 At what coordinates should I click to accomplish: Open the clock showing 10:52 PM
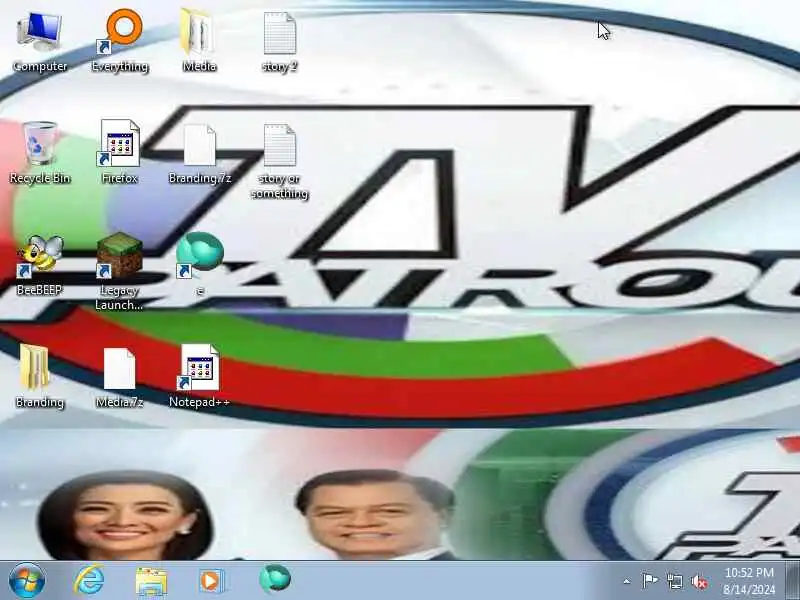[749, 581]
